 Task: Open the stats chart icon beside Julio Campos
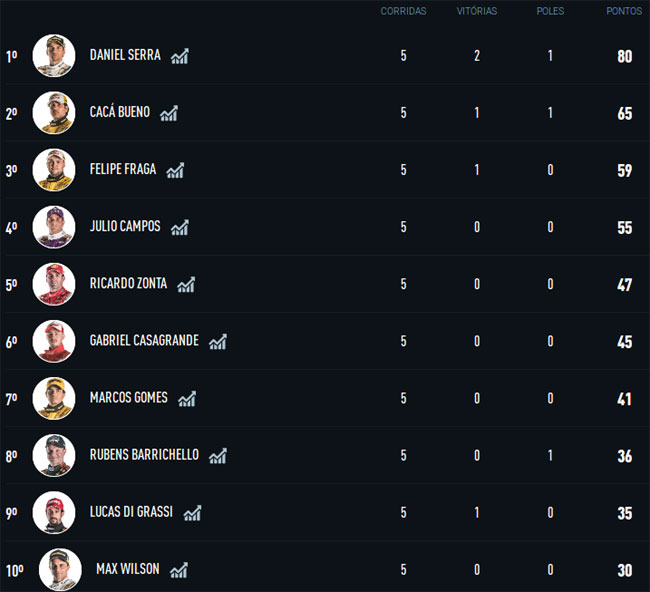tap(180, 228)
